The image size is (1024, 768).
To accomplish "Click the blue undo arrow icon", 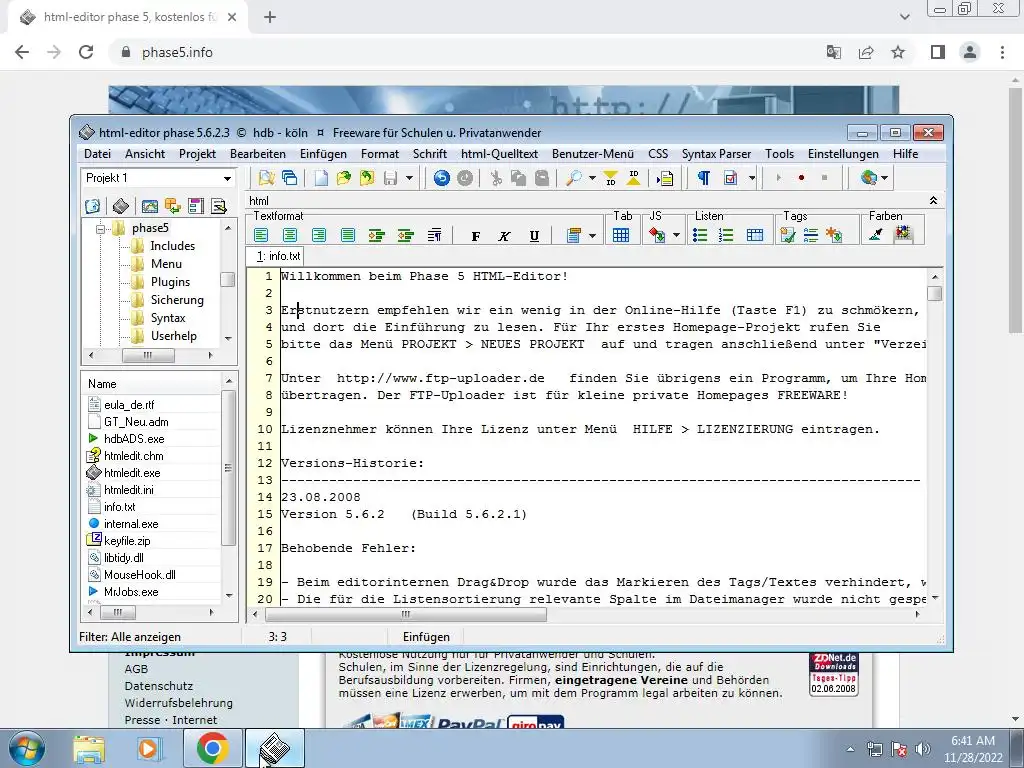I will pyautogui.click(x=441, y=178).
